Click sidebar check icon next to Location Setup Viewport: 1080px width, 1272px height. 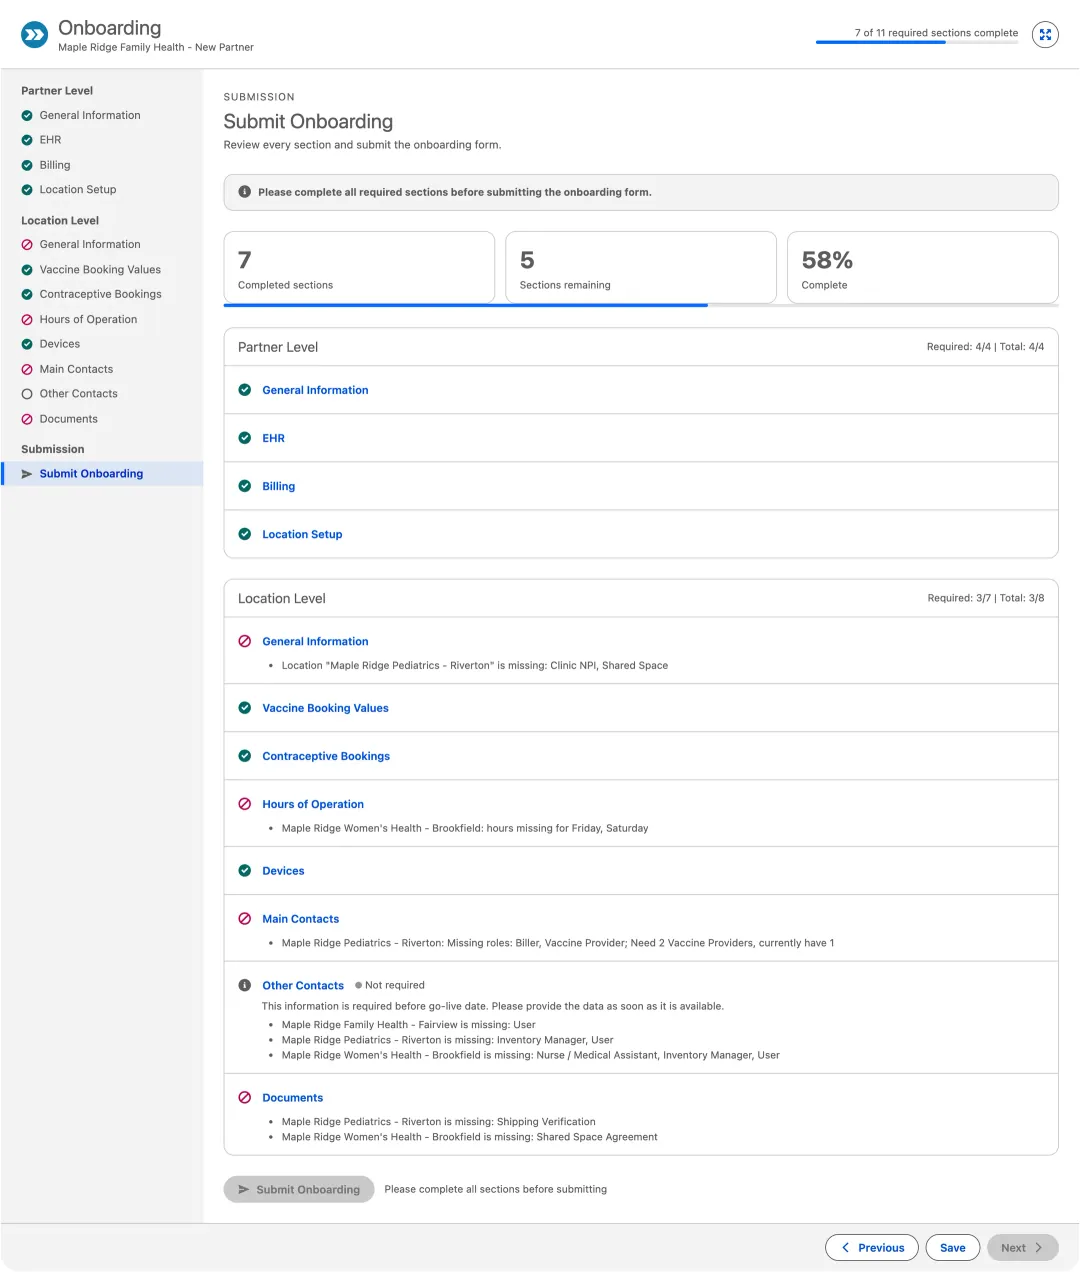pos(27,190)
